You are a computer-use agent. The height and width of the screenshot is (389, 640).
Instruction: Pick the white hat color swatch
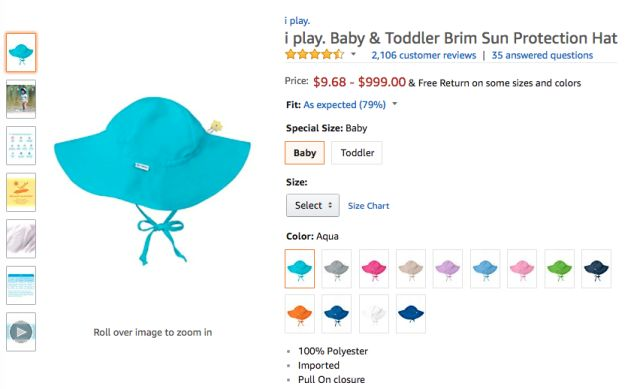pos(374,313)
